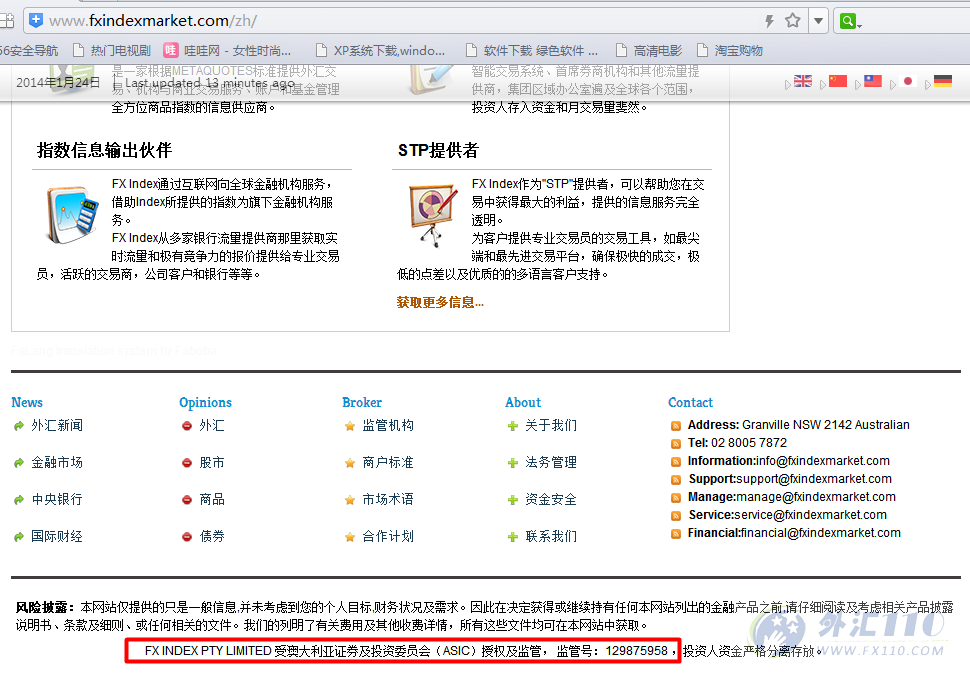The height and width of the screenshot is (677, 970).
Task: Click the green plus icon beside 资金安全
Action: click(513, 500)
